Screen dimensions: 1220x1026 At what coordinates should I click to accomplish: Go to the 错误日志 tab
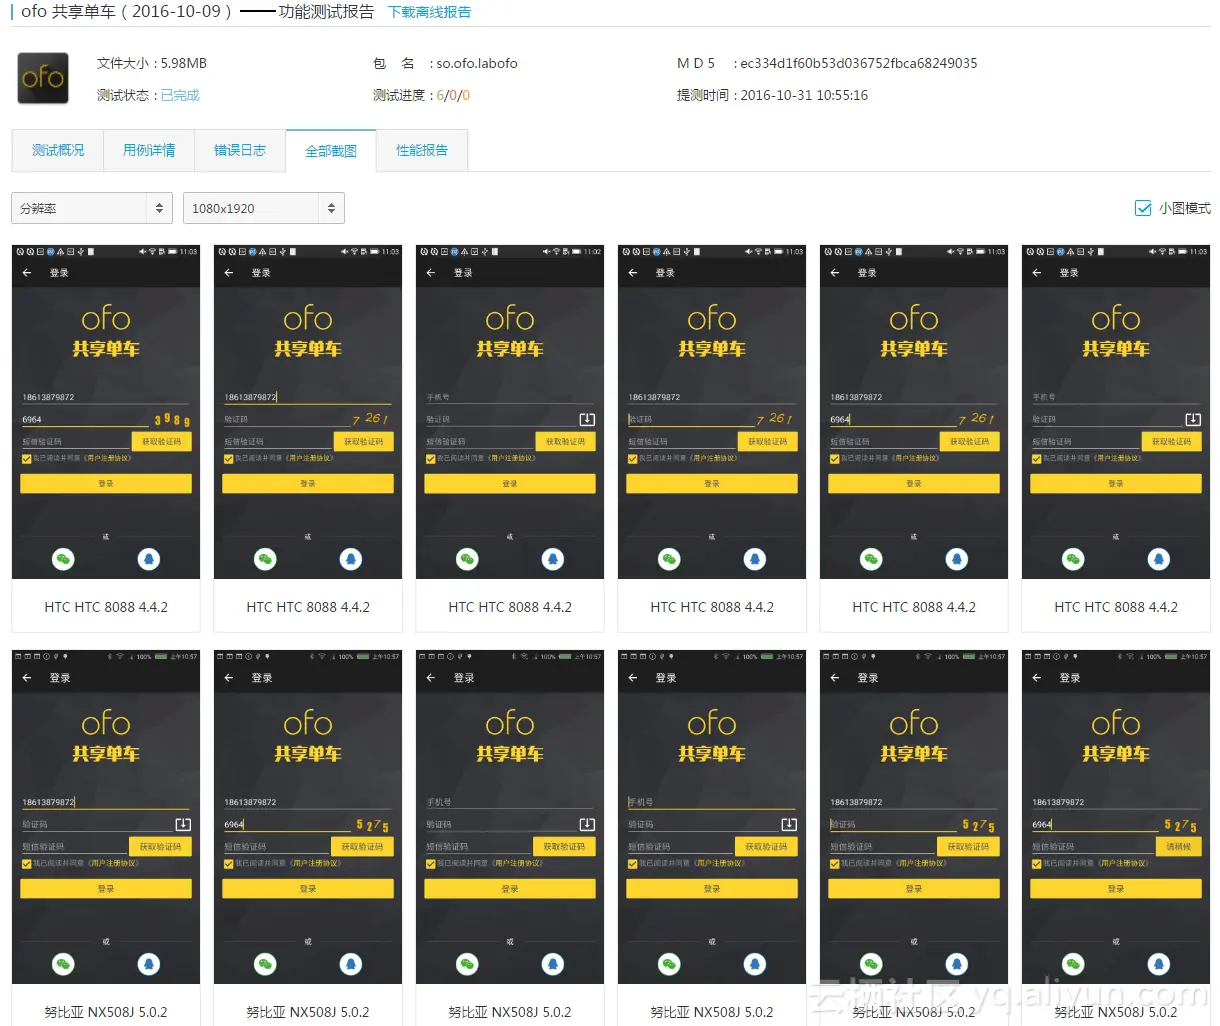(x=240, y=150)
